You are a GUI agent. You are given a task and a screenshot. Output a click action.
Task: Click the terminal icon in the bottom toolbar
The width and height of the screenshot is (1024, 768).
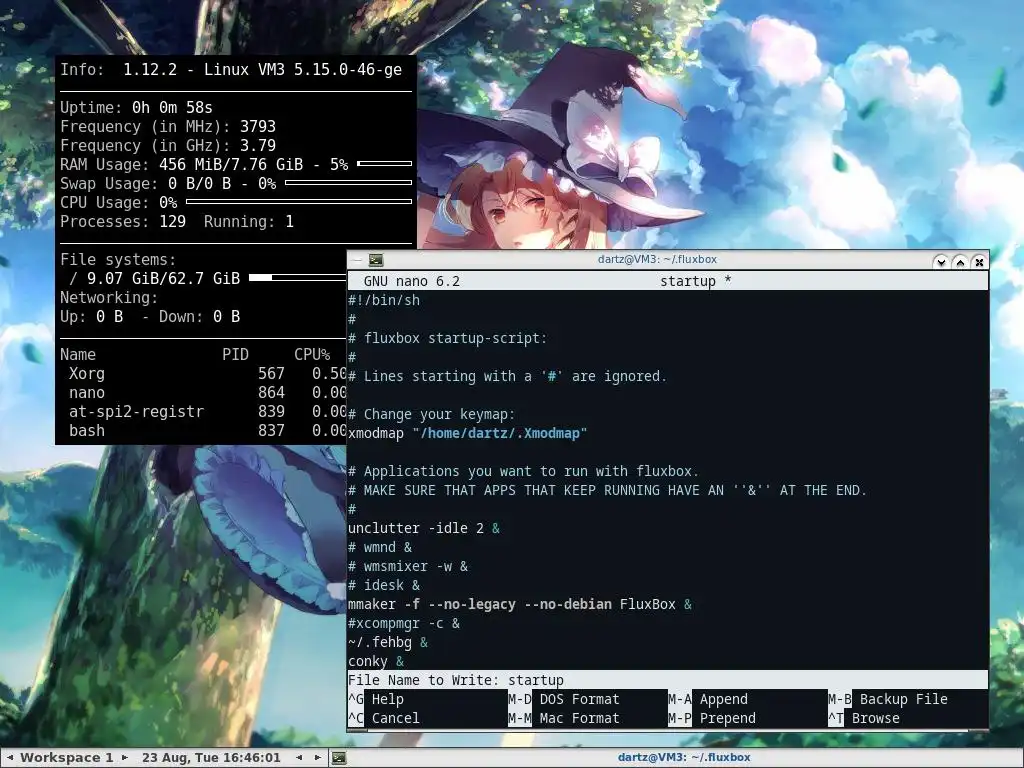pos(339,758)
